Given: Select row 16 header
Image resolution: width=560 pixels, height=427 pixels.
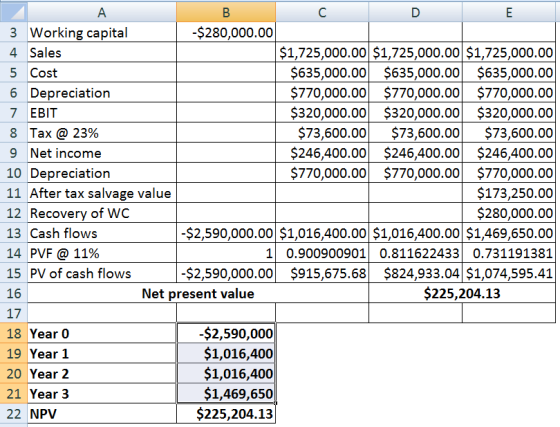Looking at the screenshot, I should [14, 293].
